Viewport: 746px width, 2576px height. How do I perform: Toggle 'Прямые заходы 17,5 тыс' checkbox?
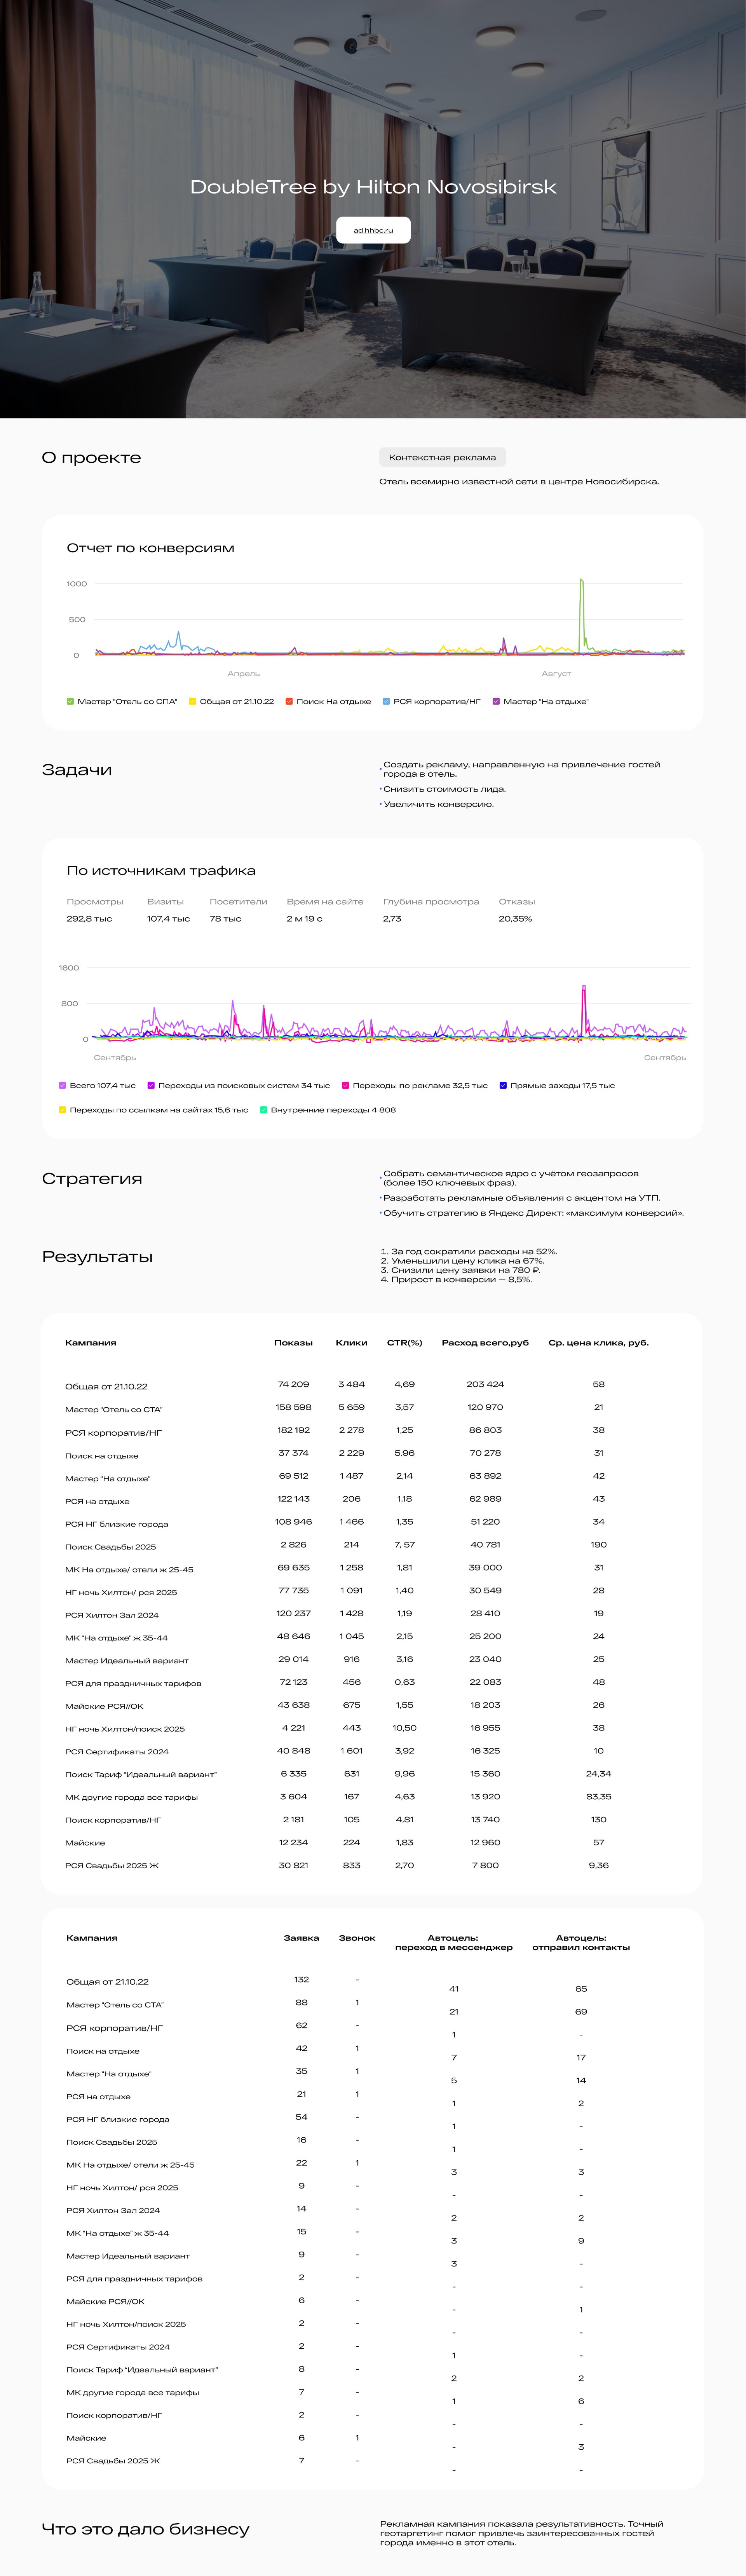coord(503,1085)
